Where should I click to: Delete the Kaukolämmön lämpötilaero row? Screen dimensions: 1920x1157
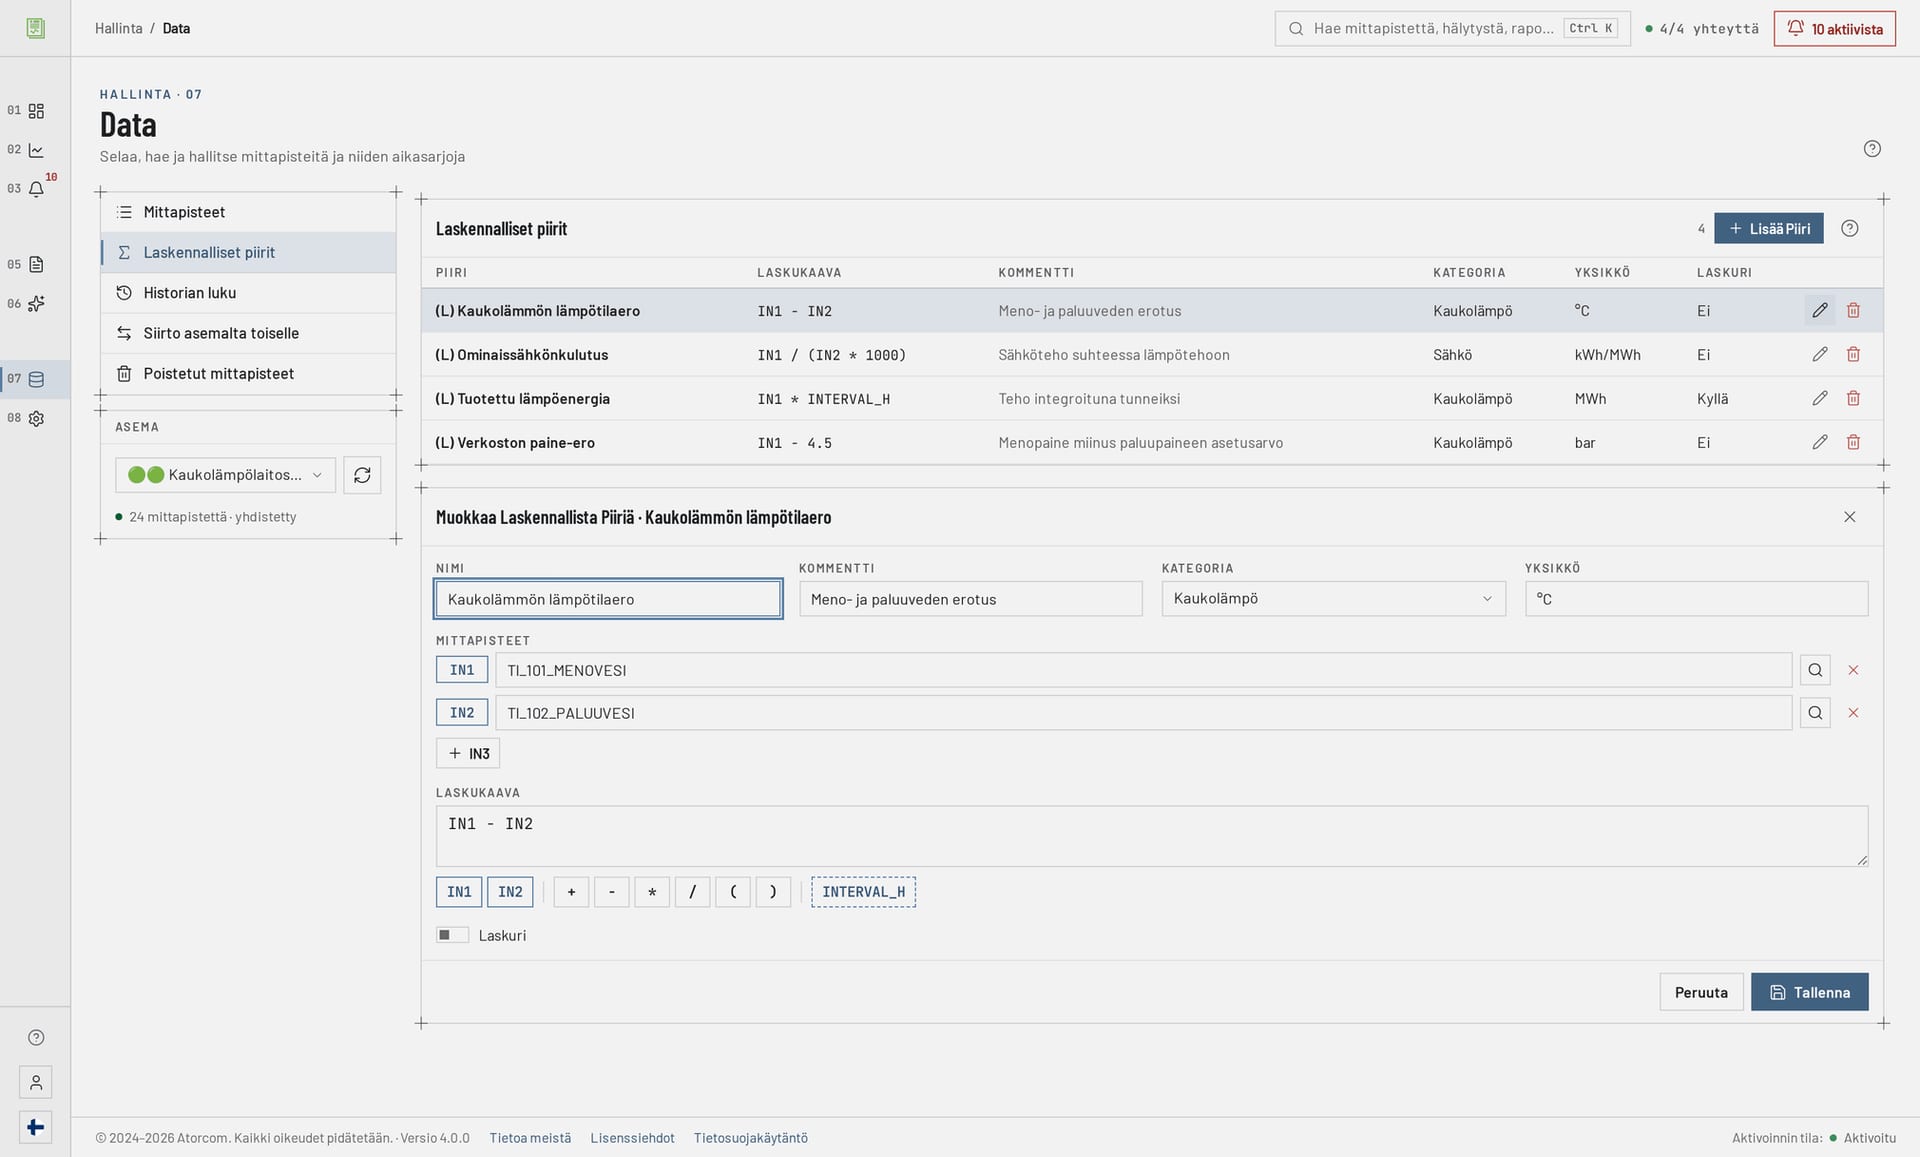click(x=1853, y=311)
